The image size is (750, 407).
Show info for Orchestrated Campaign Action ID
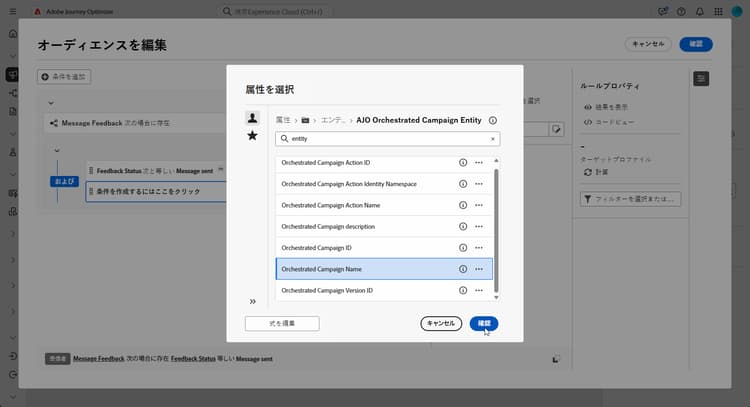(x=463, y=163)
